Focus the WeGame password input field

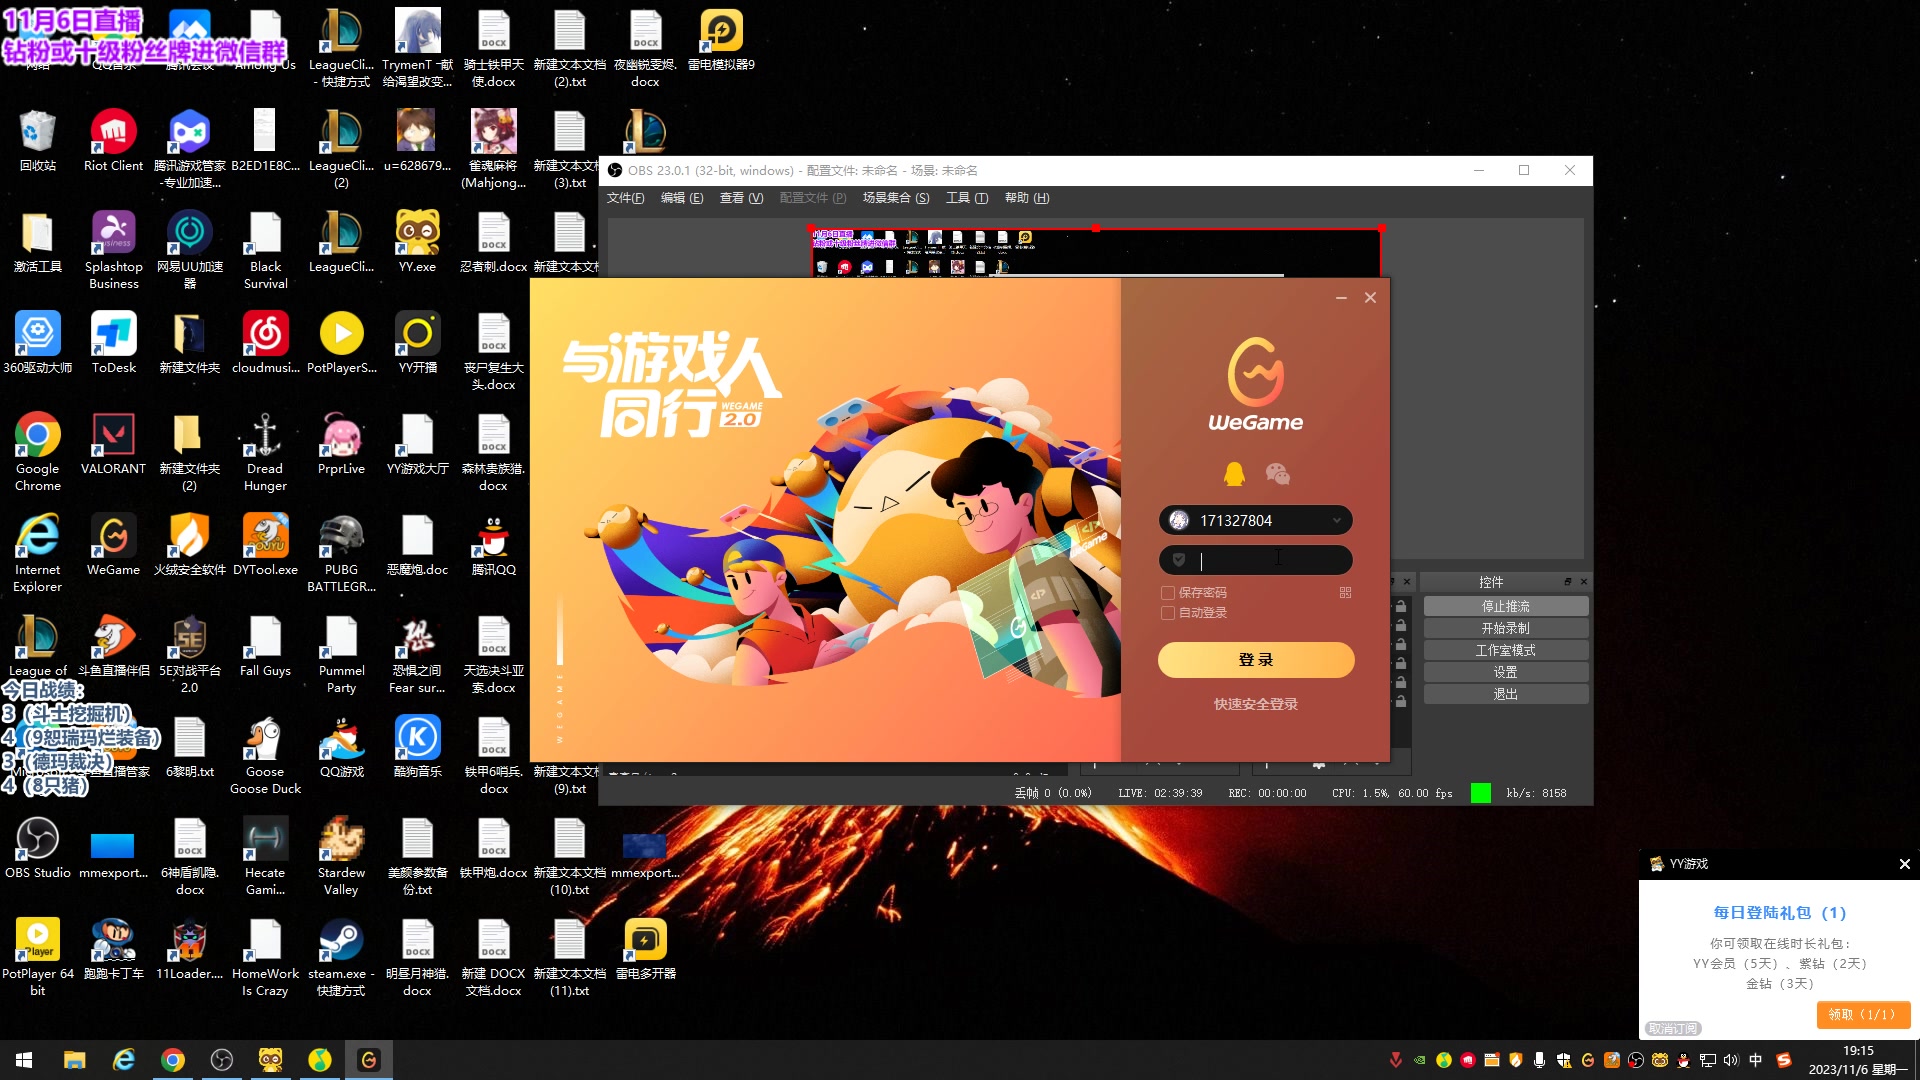(x=1270, y=560)
